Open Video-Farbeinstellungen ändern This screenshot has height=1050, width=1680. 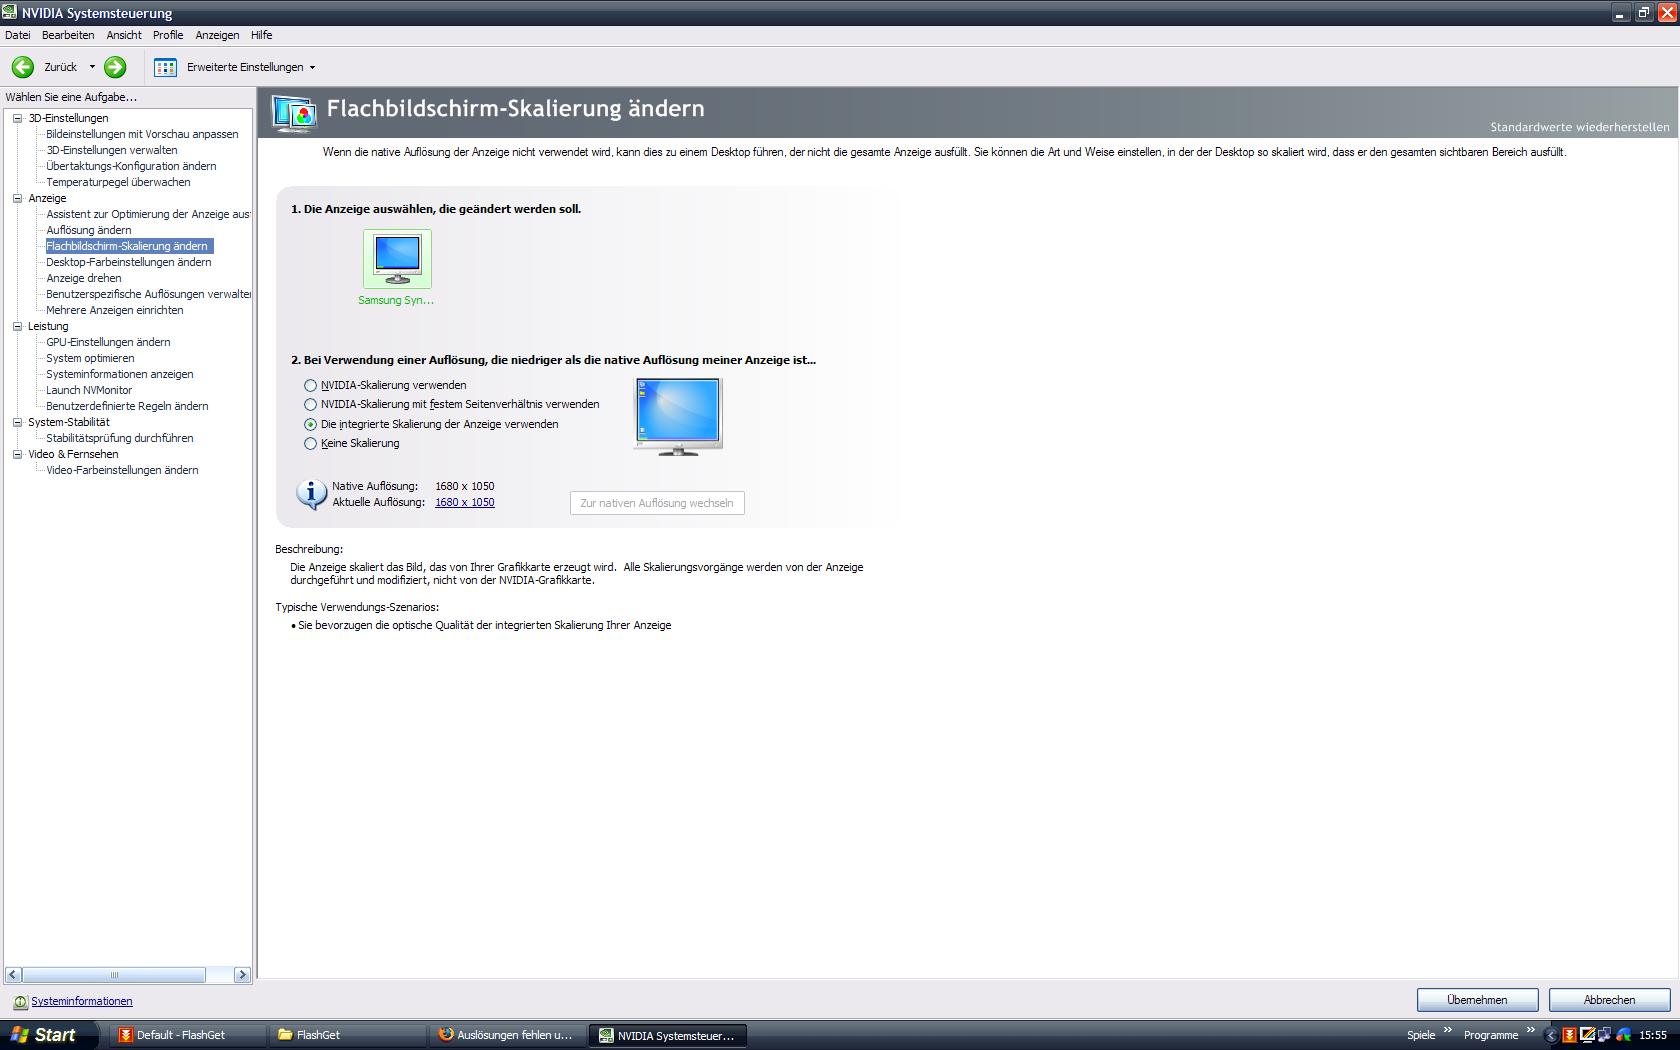tap(122, 470)
